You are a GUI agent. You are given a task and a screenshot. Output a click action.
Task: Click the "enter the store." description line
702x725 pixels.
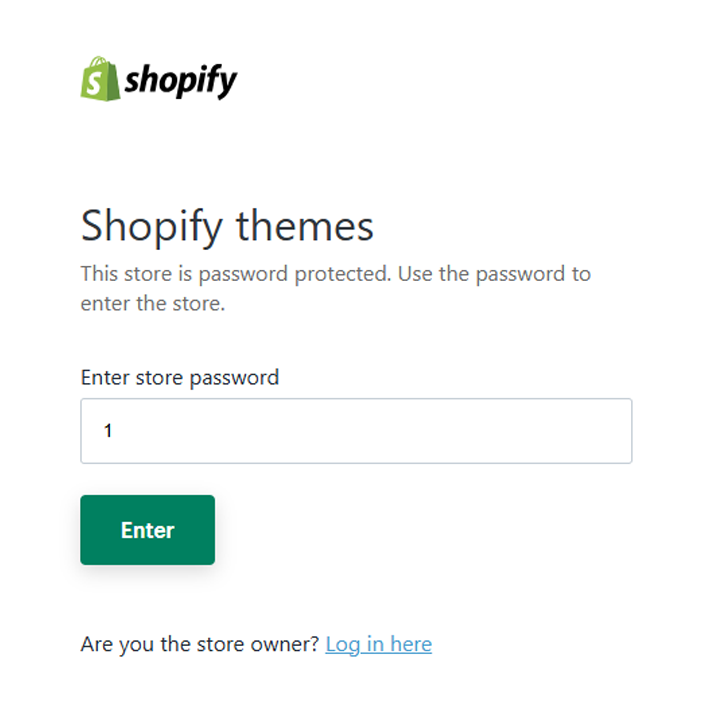[153, 303]
